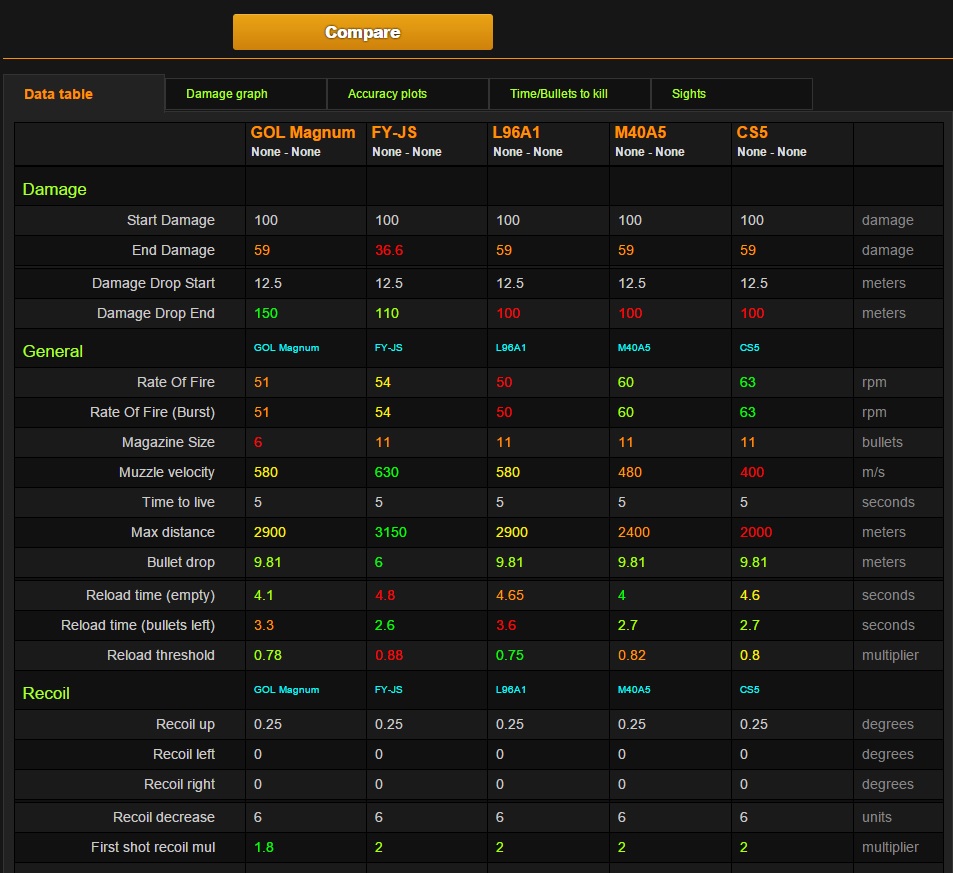Select the Recoil section heading
This screenshot has height=873, width=953.
[46, 693]
